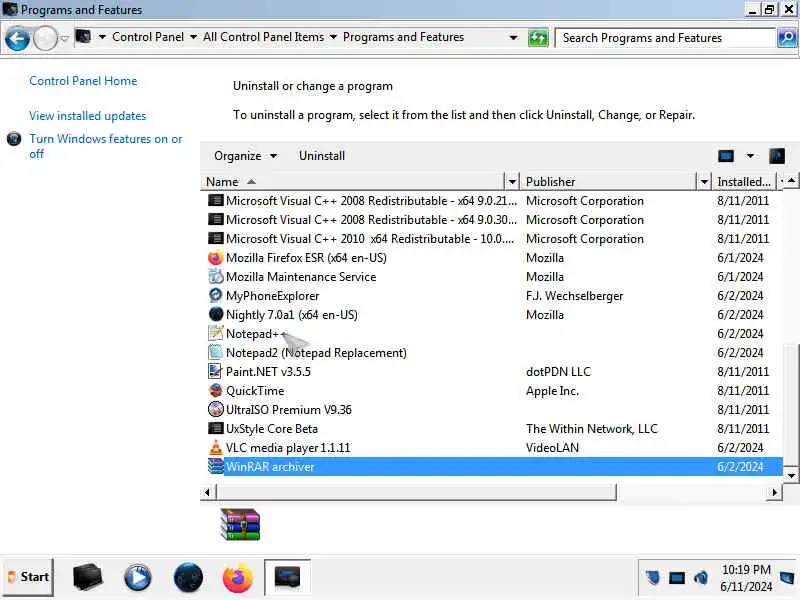
Task: Click the taskbar clock showing 10:19 PM
Action: point(746,578)
